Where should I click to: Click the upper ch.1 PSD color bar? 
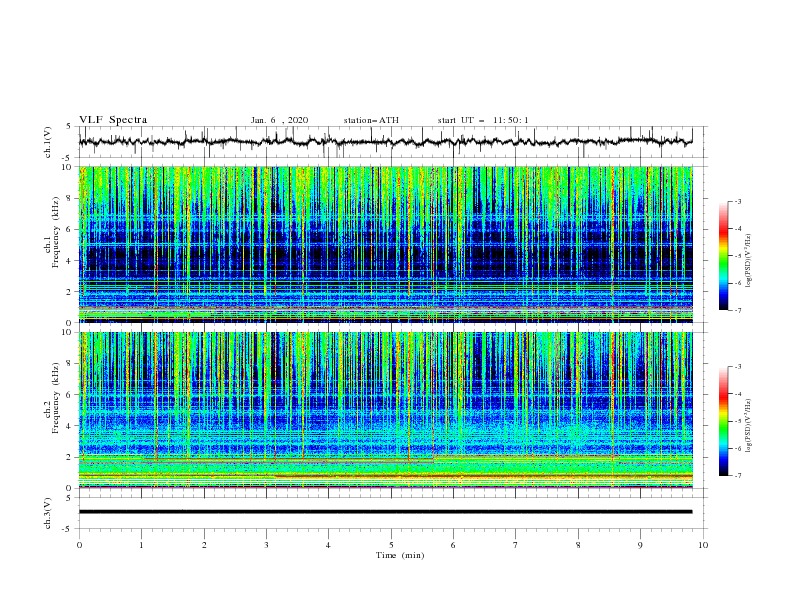[x=723, y=256]
